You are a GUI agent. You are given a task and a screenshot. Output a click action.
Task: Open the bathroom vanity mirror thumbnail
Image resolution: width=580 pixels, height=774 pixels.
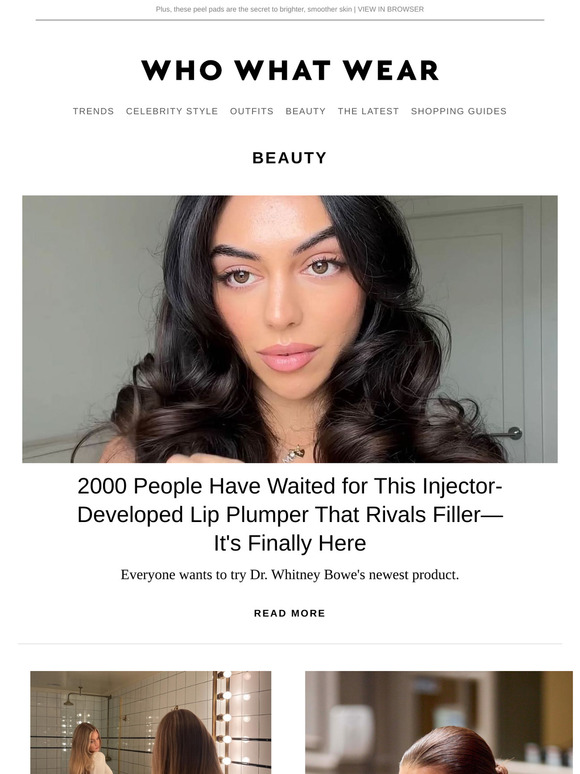click(x=151, y=722)
